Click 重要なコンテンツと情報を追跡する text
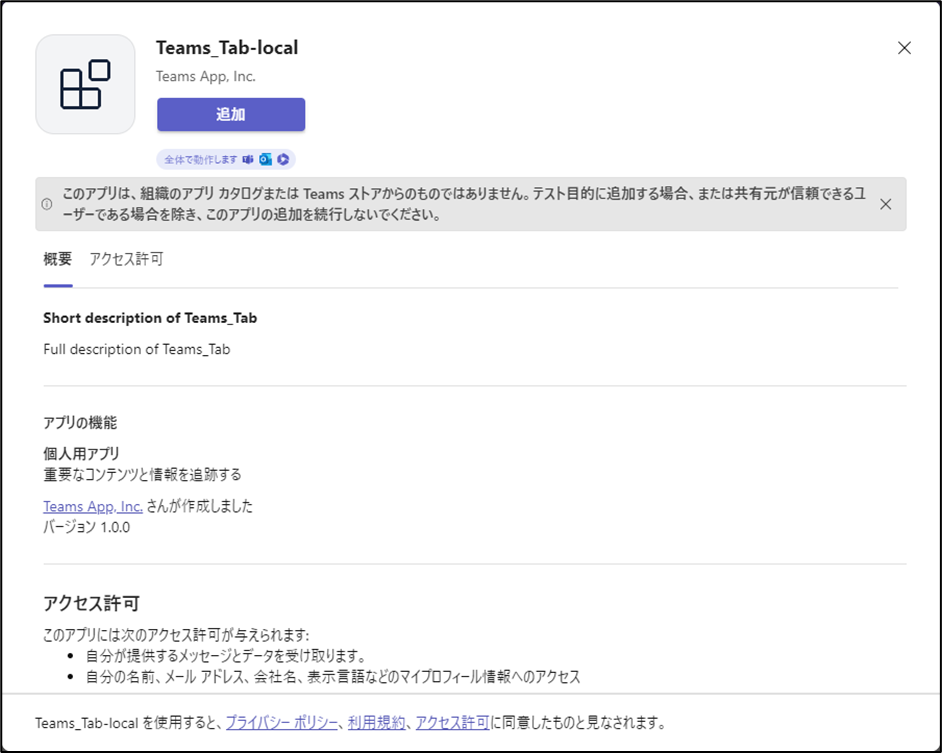This screenshot has height=753, width=942. 142,475
